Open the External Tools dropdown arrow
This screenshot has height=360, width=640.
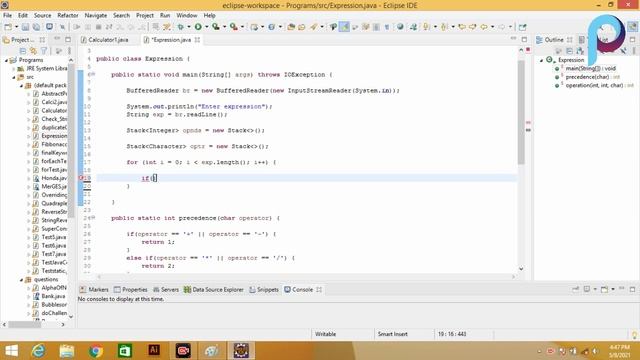tap(242, 27)
